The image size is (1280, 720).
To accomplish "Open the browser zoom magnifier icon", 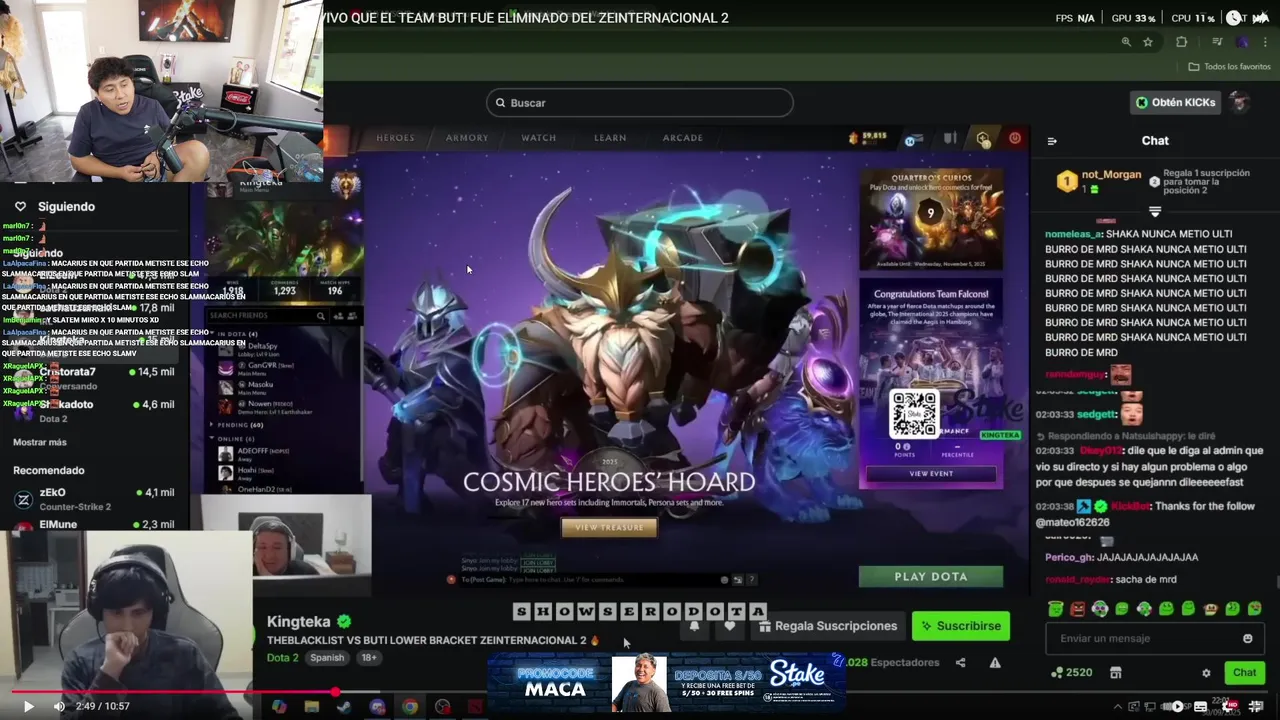I will coord(1126,42).
